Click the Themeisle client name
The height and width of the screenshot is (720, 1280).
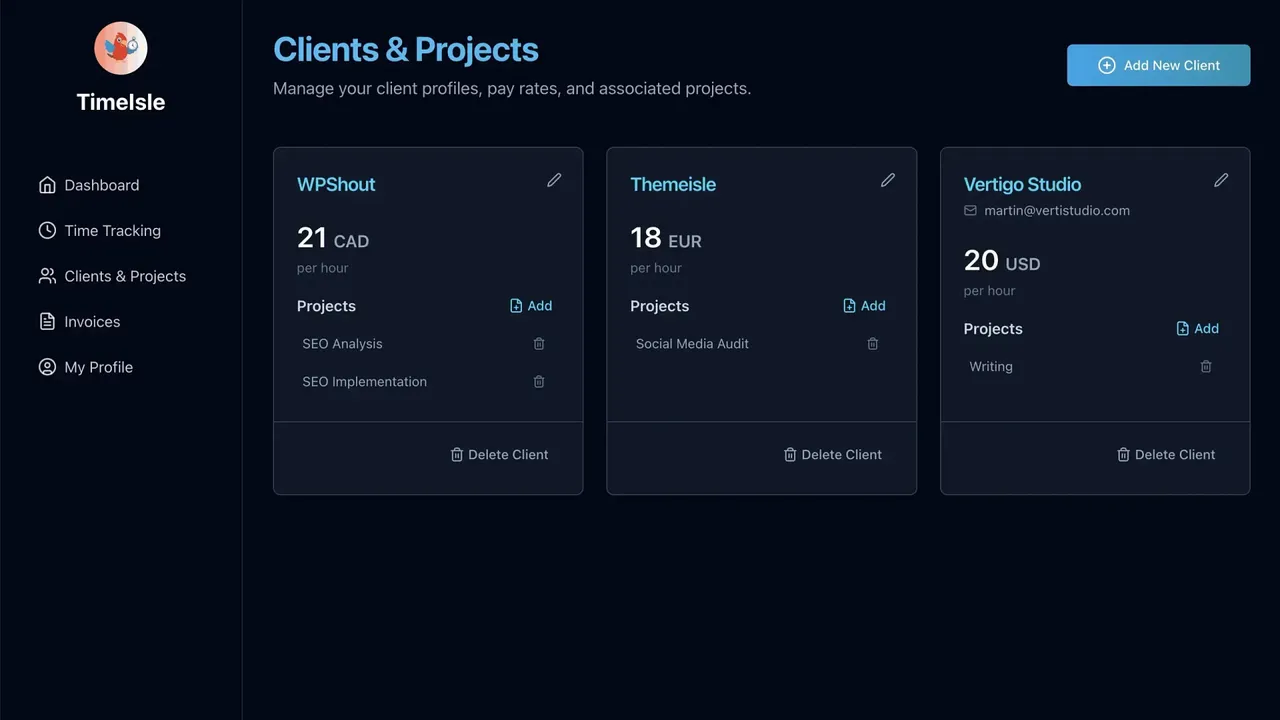(x=673, y=184)
